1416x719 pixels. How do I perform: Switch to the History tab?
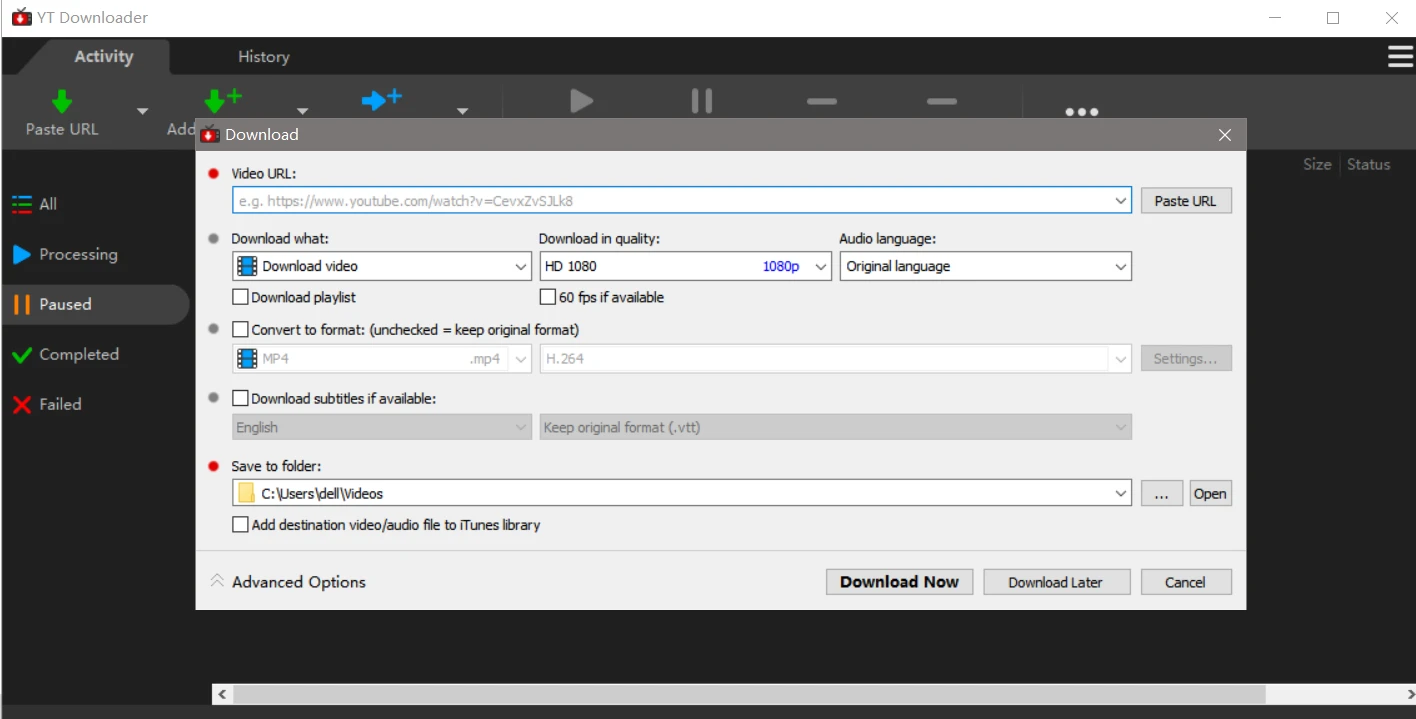pyautogui.click(x=263, y=57)
